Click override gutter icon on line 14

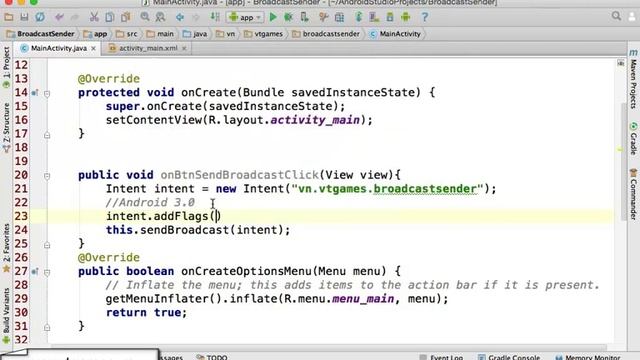pos(35,93)
